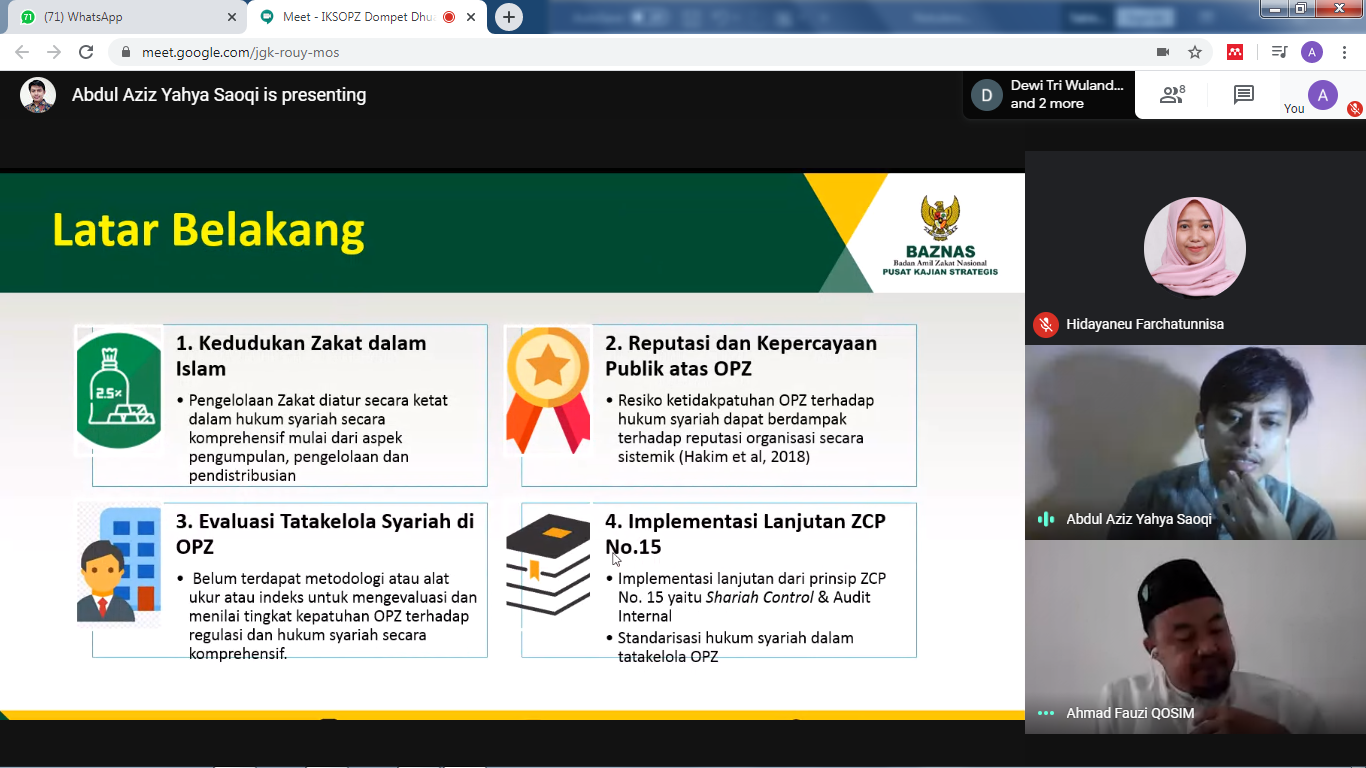Open a new browser tab
Image resolution: width=1366 pixels, height=768 pixels.
[509, 17]
